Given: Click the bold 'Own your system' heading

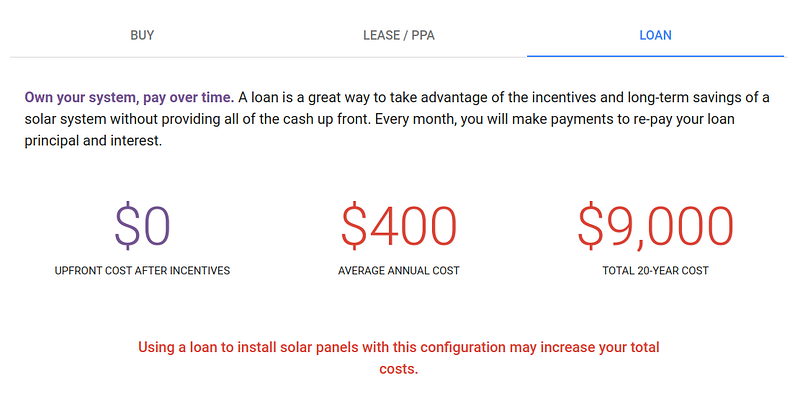Looking at the screenshot, I should 129,97.
